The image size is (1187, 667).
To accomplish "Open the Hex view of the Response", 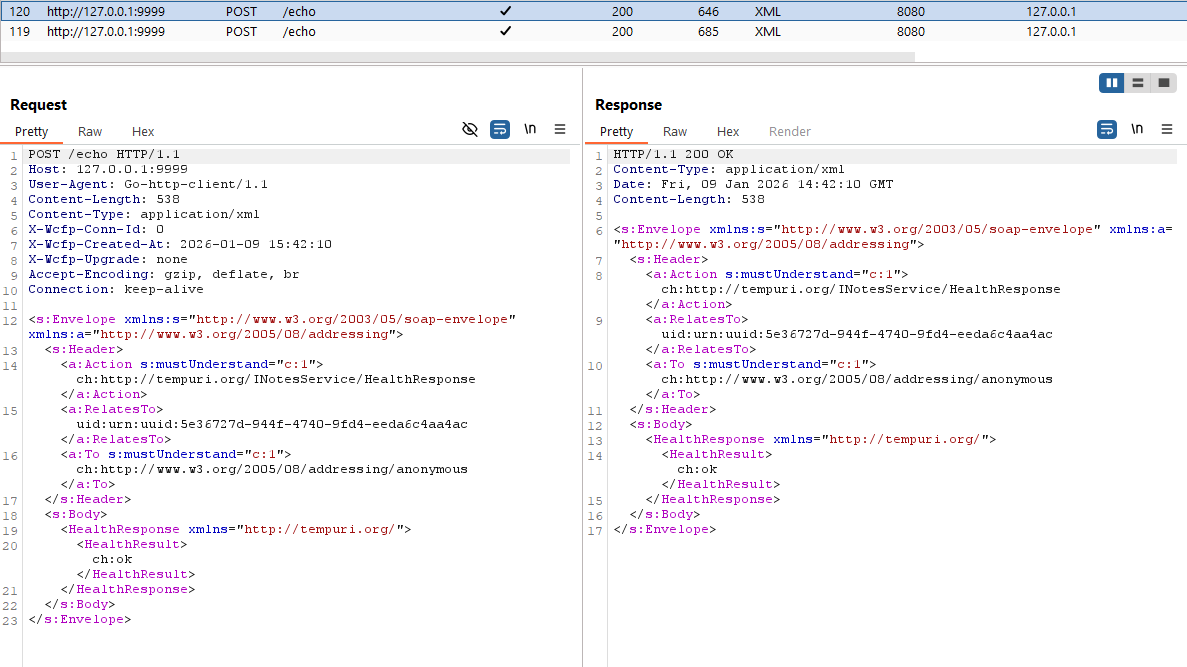I will click(x=728, y=131).
